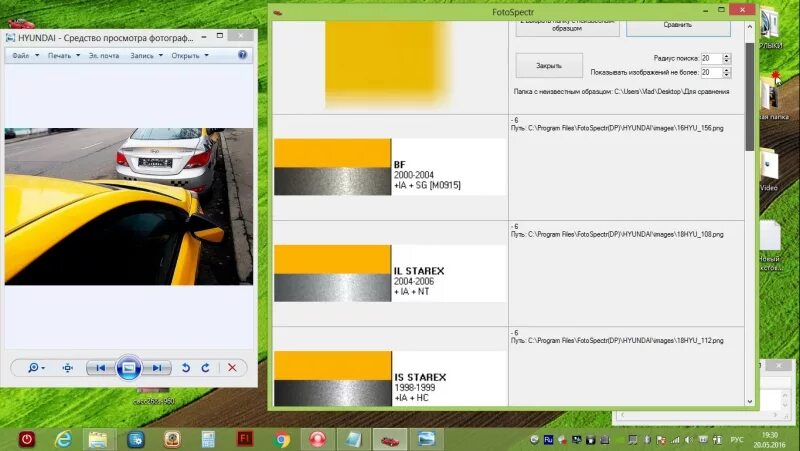This screenshot has width=800, height=451.
Task: Open the notepad-like app on taskbar
Action: click(x=354, y=439)
